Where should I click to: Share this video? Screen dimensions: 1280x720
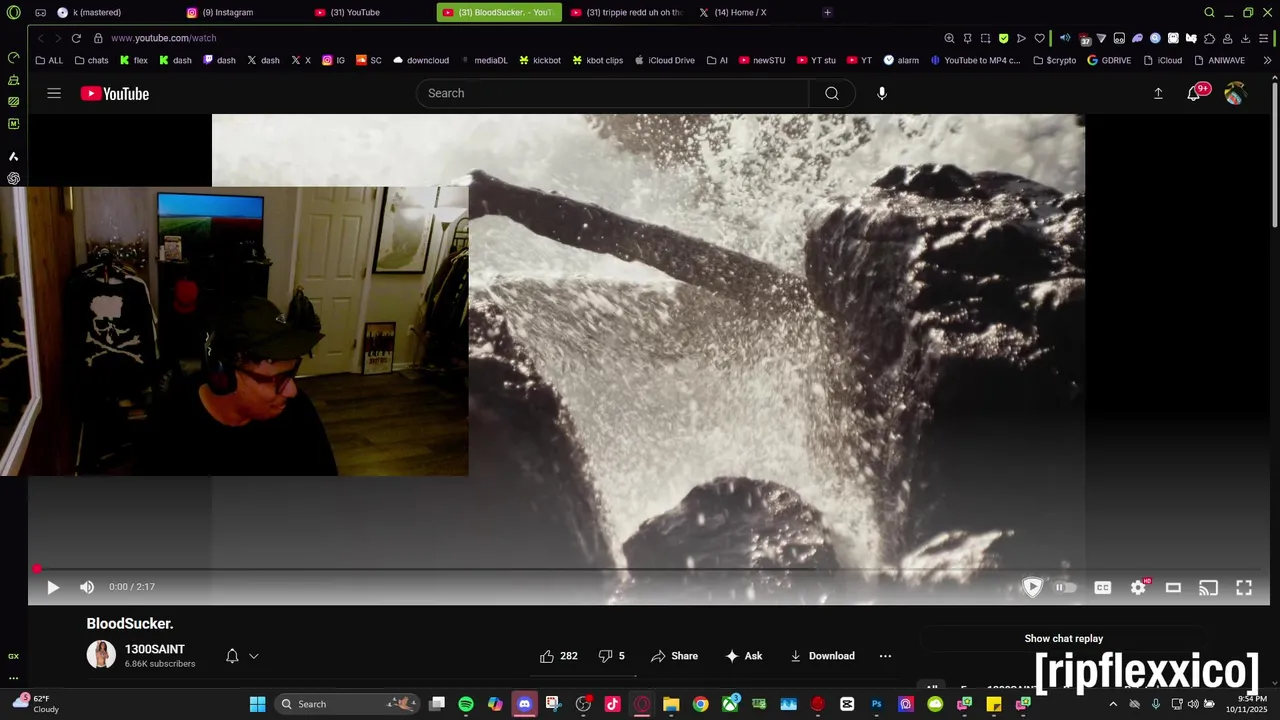tap(674, 656)
